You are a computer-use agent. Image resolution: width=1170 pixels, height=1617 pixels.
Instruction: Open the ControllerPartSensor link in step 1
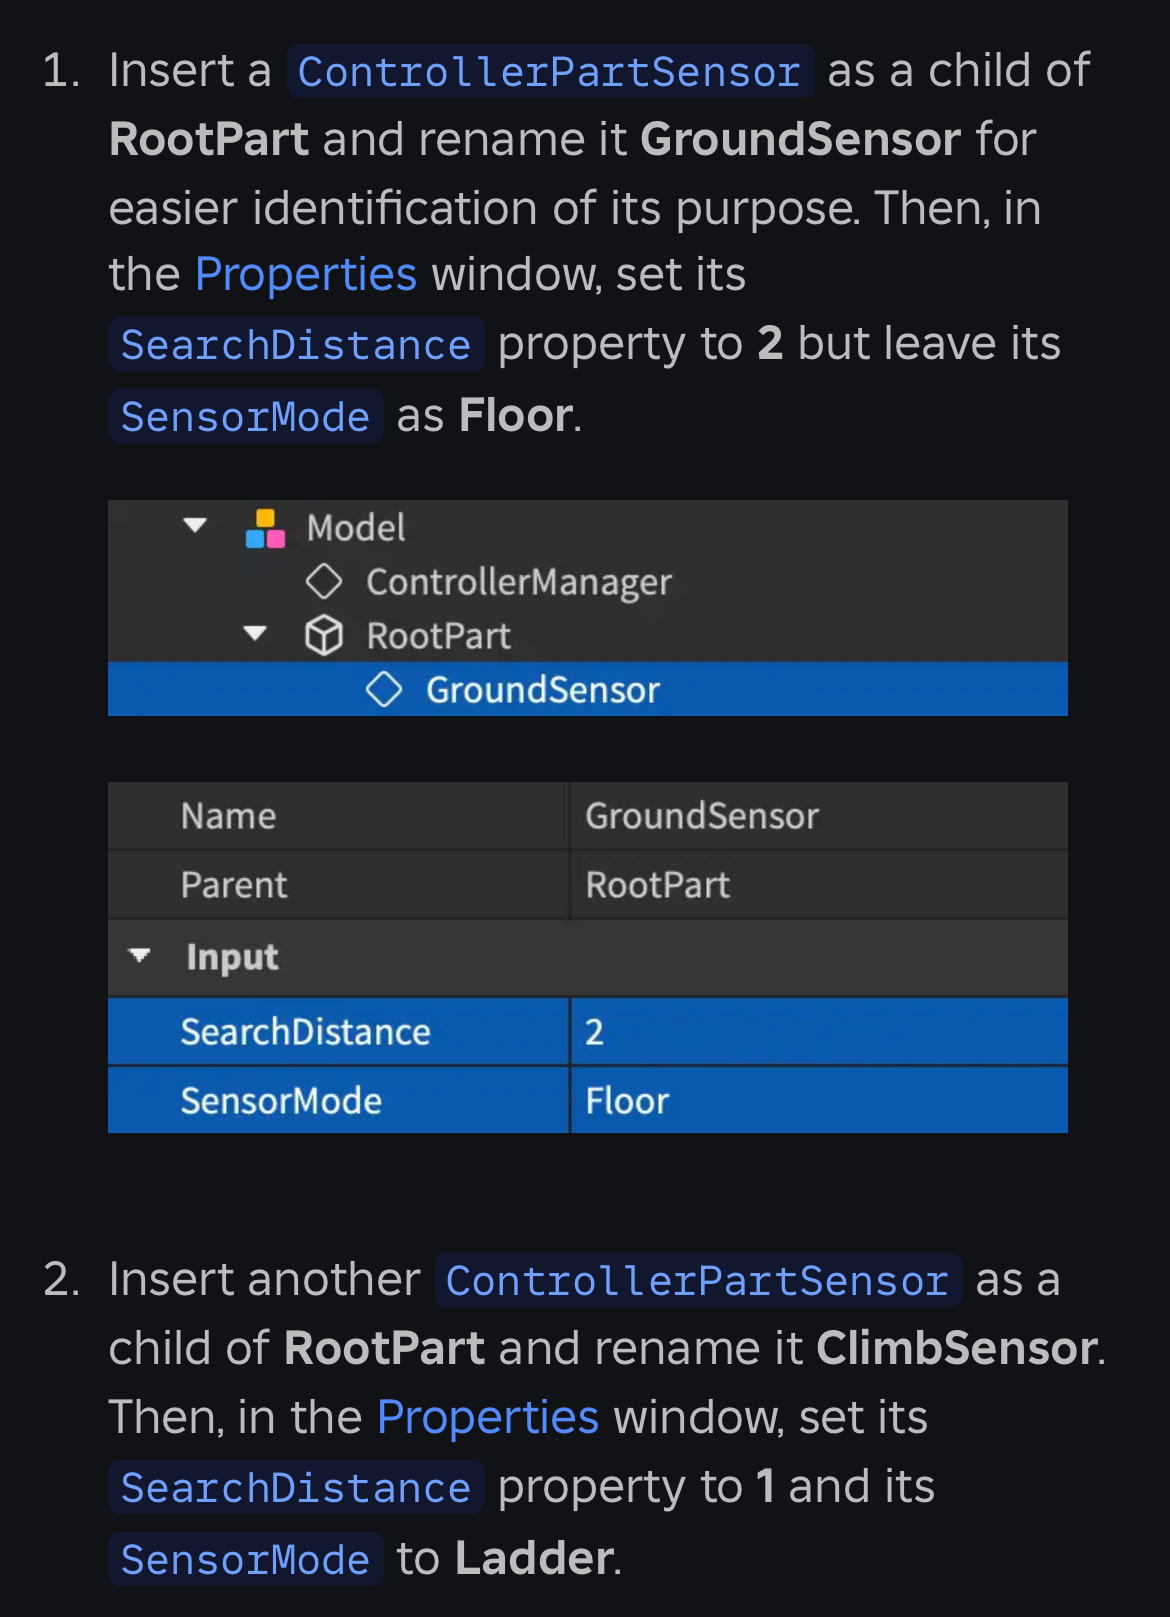point(550,72)
